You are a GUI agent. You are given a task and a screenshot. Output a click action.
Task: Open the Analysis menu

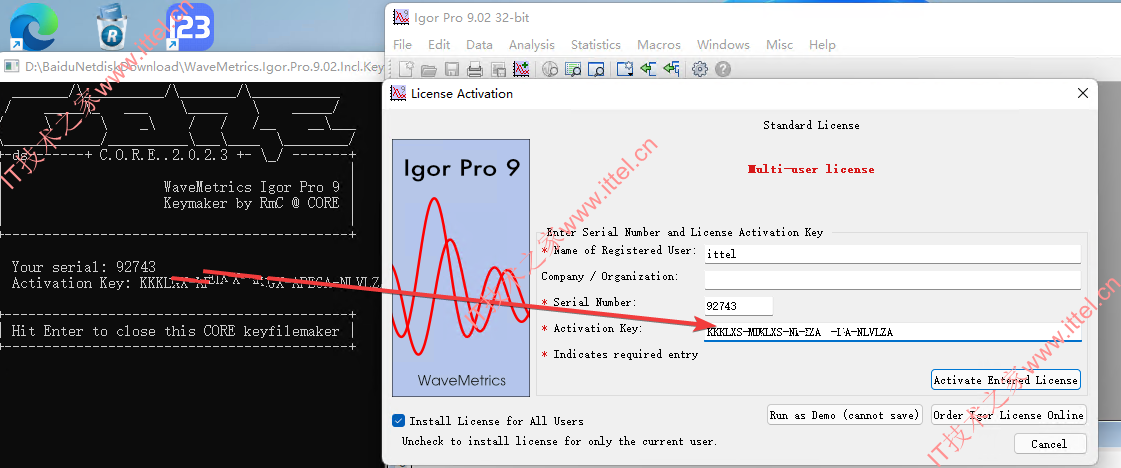pos(531,44)
